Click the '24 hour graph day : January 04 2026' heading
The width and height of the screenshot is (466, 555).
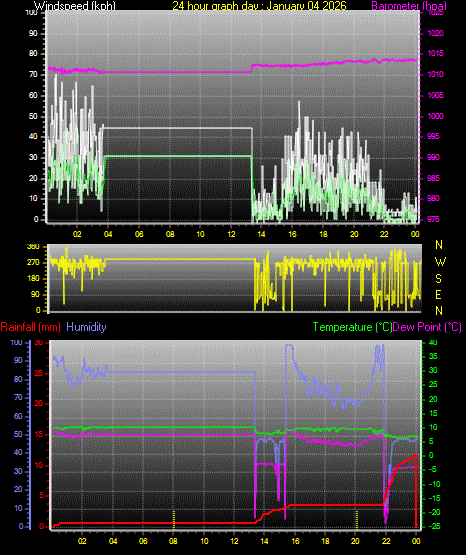pos(259,6)
